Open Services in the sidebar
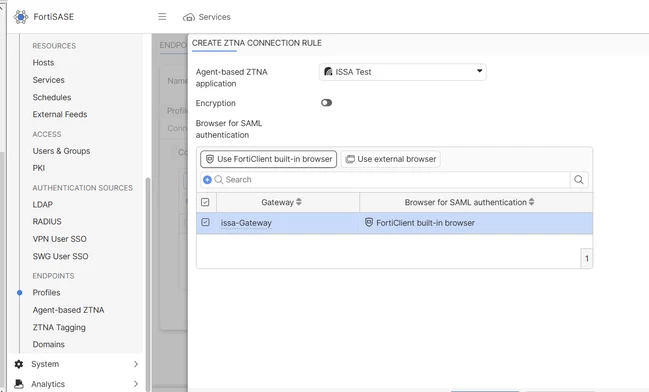 pyautogui.click(x=48, y=80)
